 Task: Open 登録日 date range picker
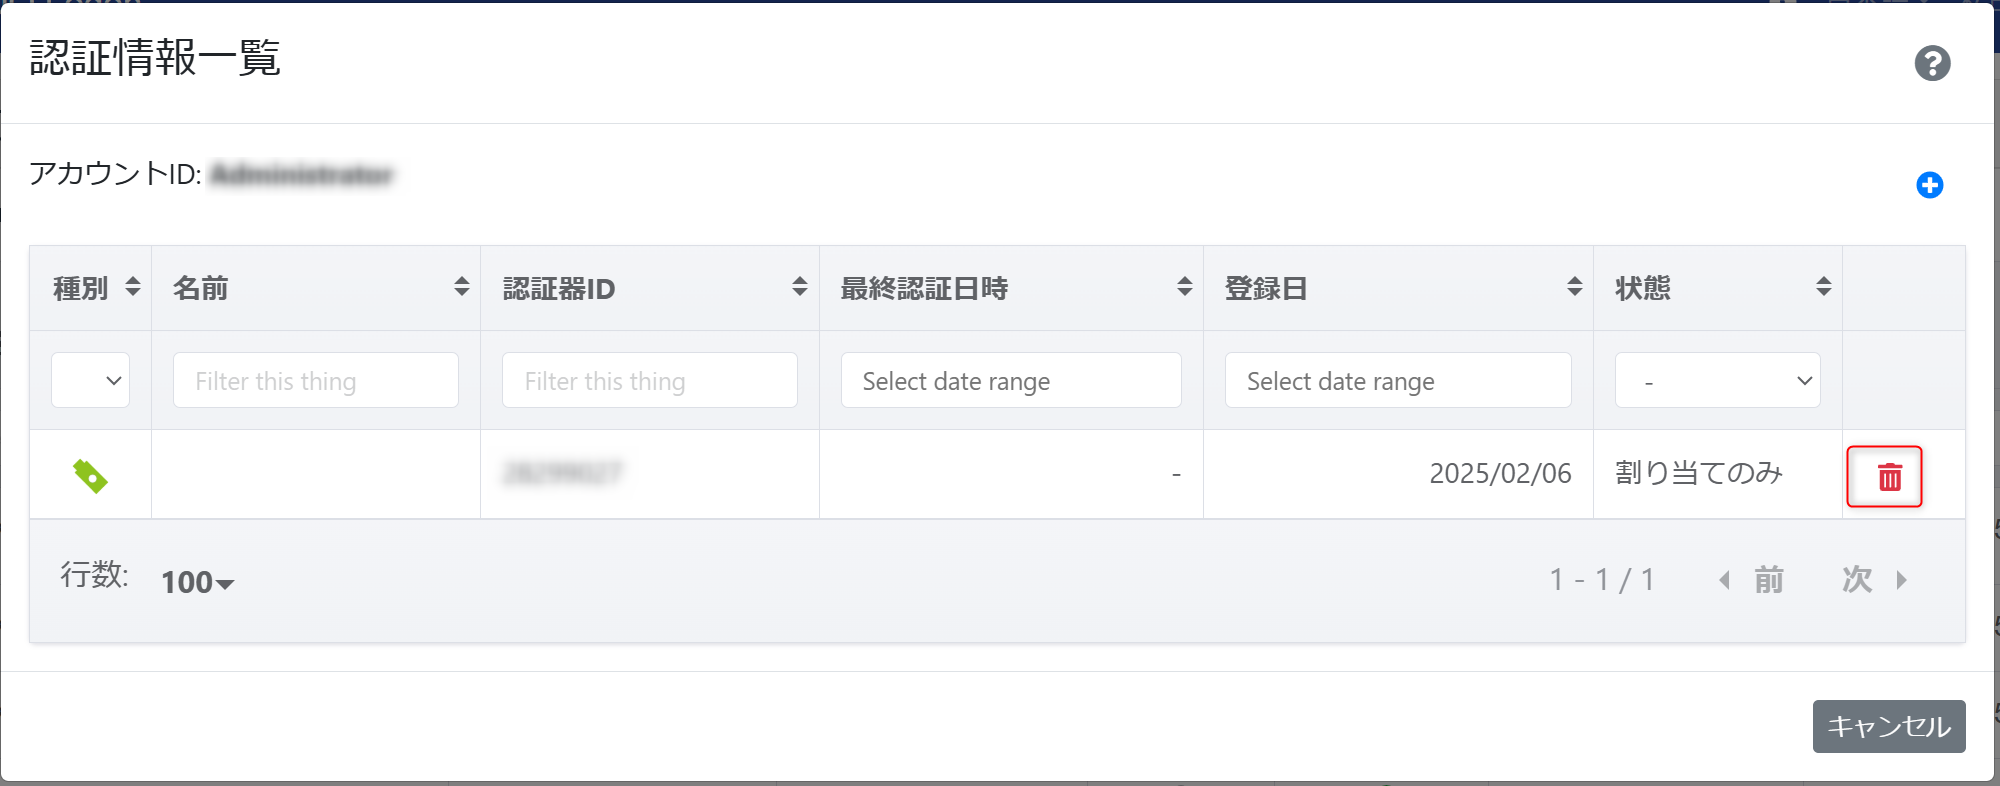click(x=1397, y=381)
